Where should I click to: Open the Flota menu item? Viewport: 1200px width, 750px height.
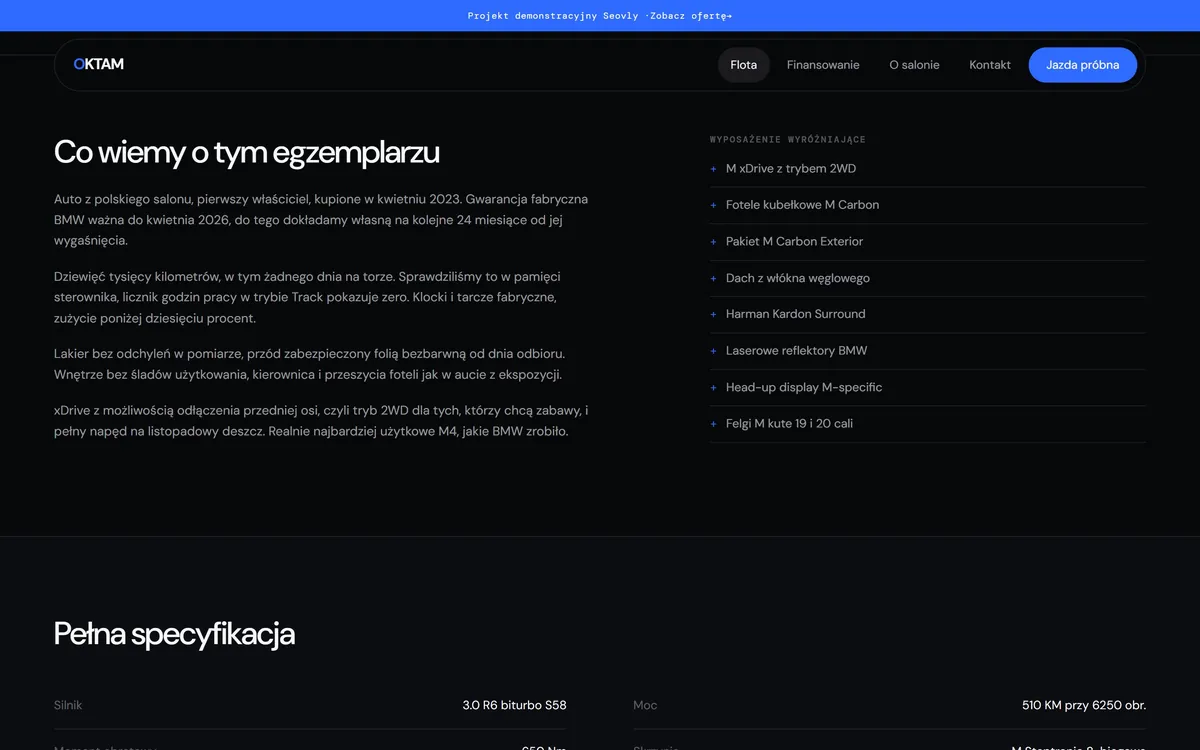tap(744, 65)
